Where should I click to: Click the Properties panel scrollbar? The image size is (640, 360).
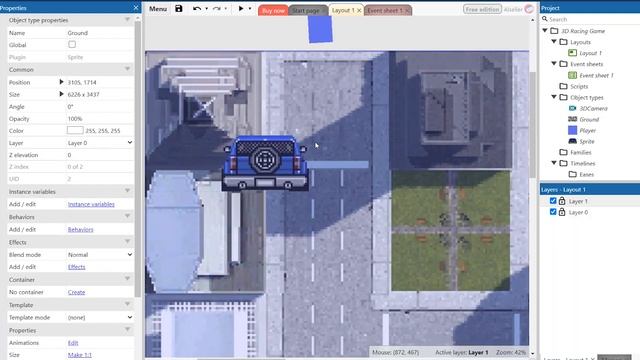coord(138,159)
